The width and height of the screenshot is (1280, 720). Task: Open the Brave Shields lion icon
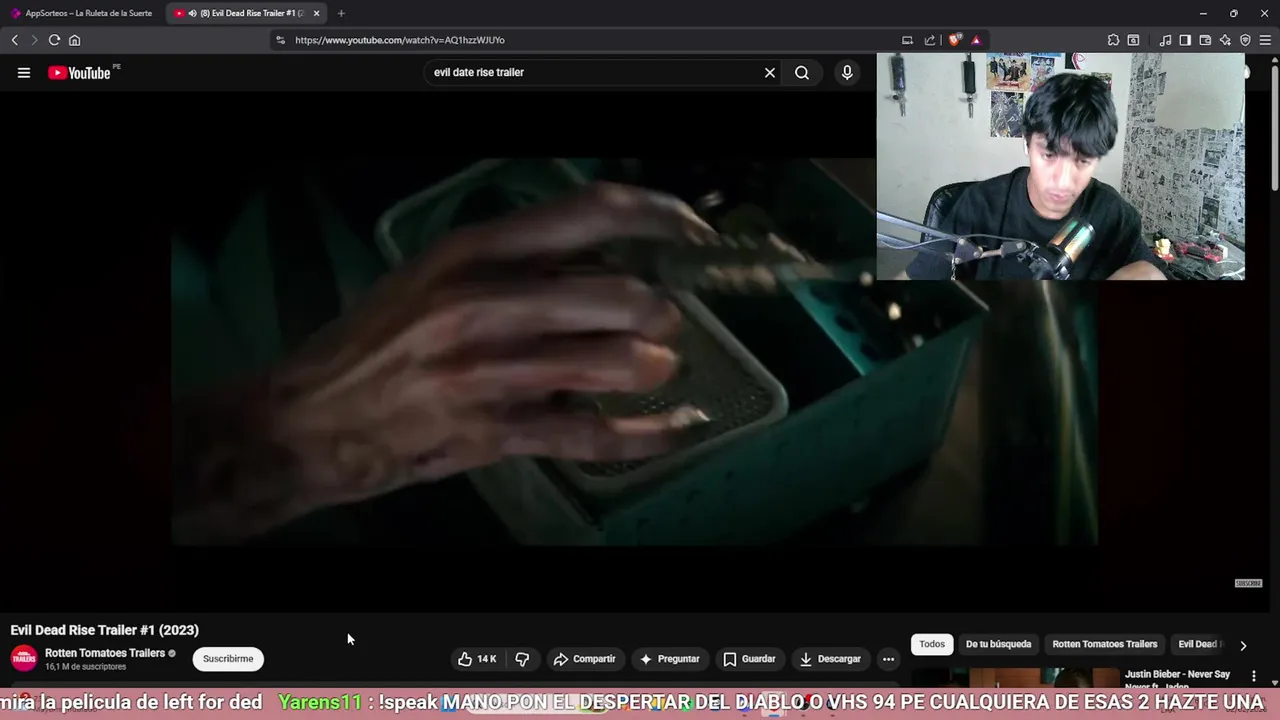(x=955, y=40)
